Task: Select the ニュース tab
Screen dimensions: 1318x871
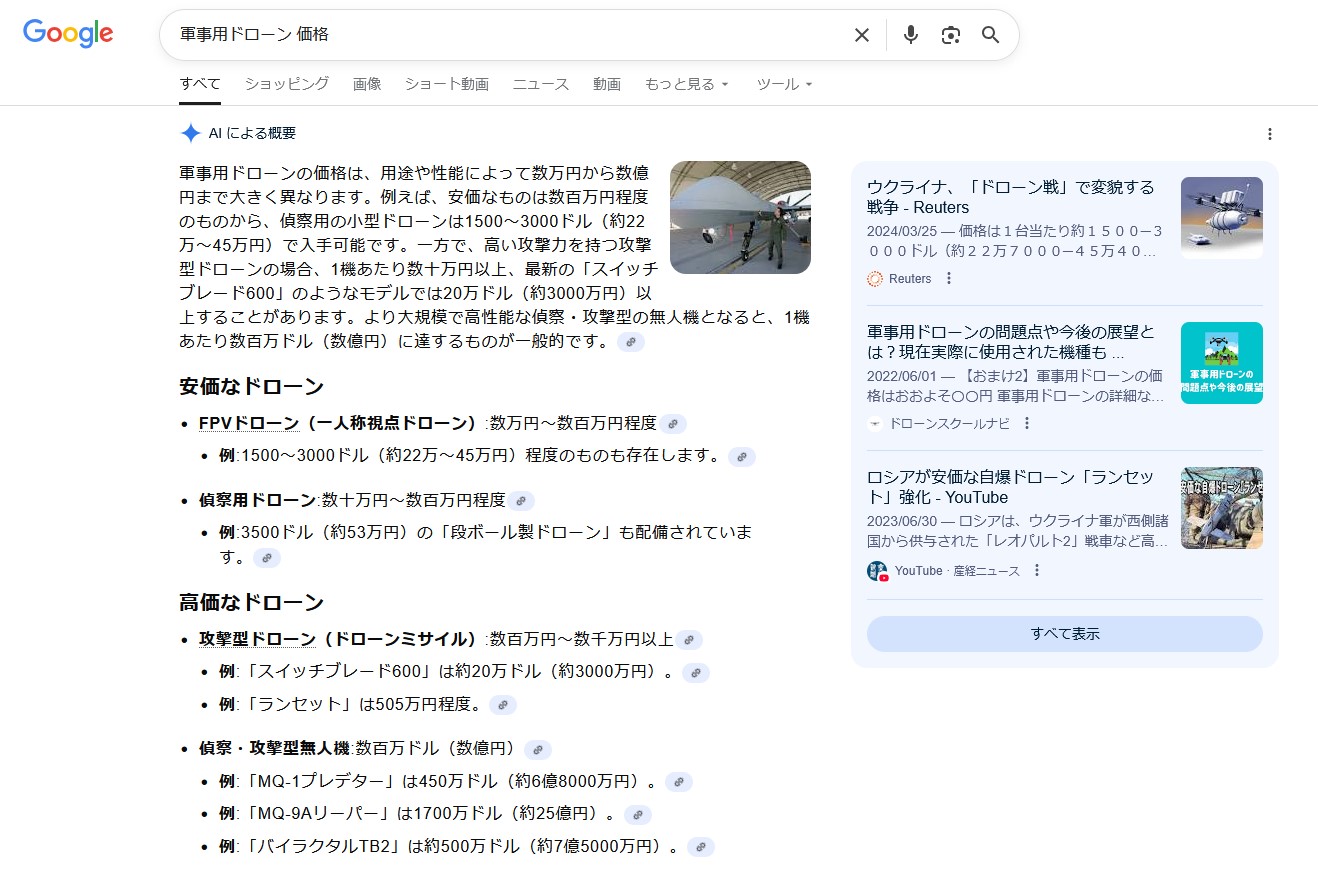Action: click(540, 84)
